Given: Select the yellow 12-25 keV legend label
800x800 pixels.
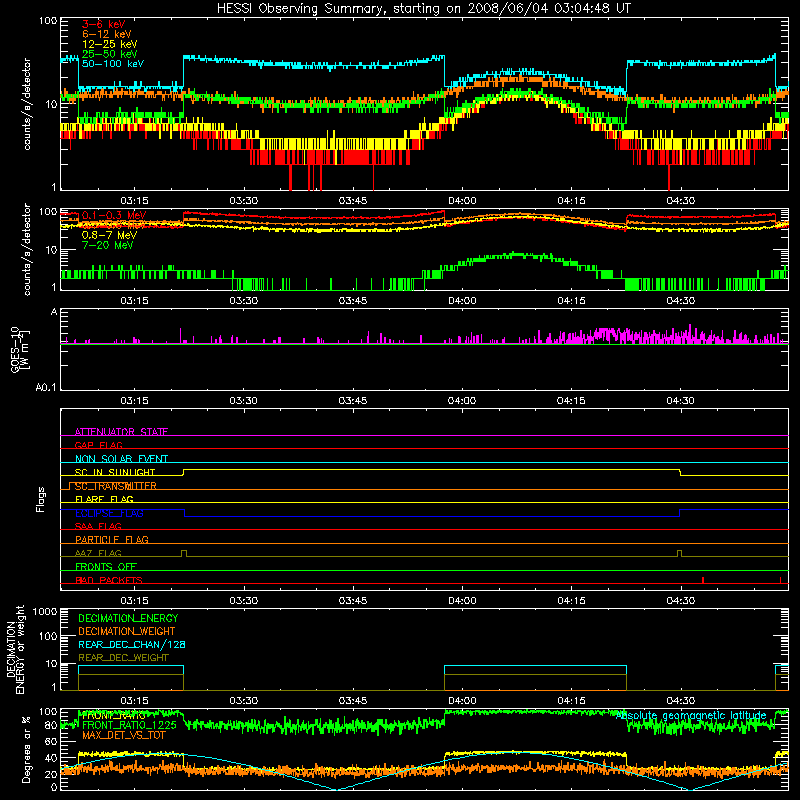Looking at the screenshot, I should (x=110, y=44).
